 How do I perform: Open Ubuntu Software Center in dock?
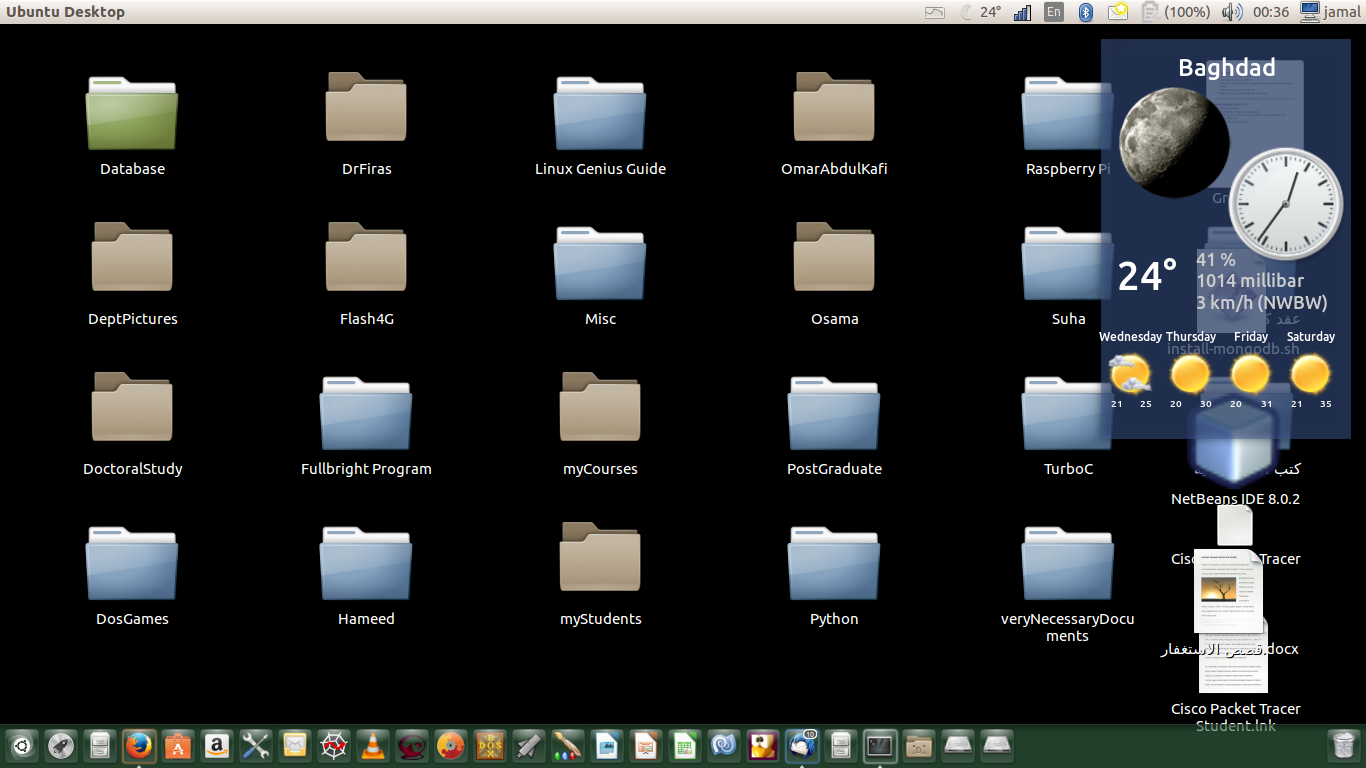178,745
